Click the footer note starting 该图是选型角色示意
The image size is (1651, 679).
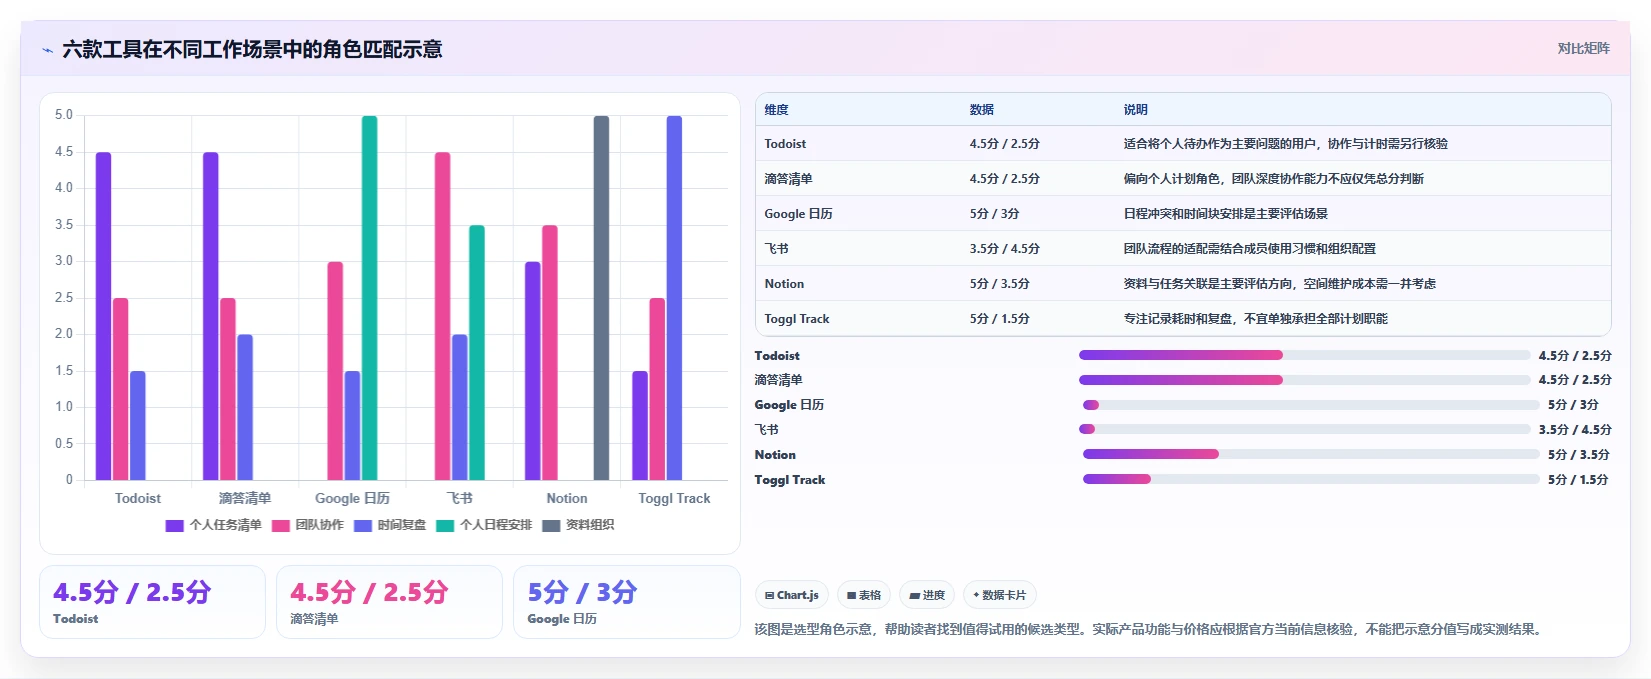click(1150, 629)
